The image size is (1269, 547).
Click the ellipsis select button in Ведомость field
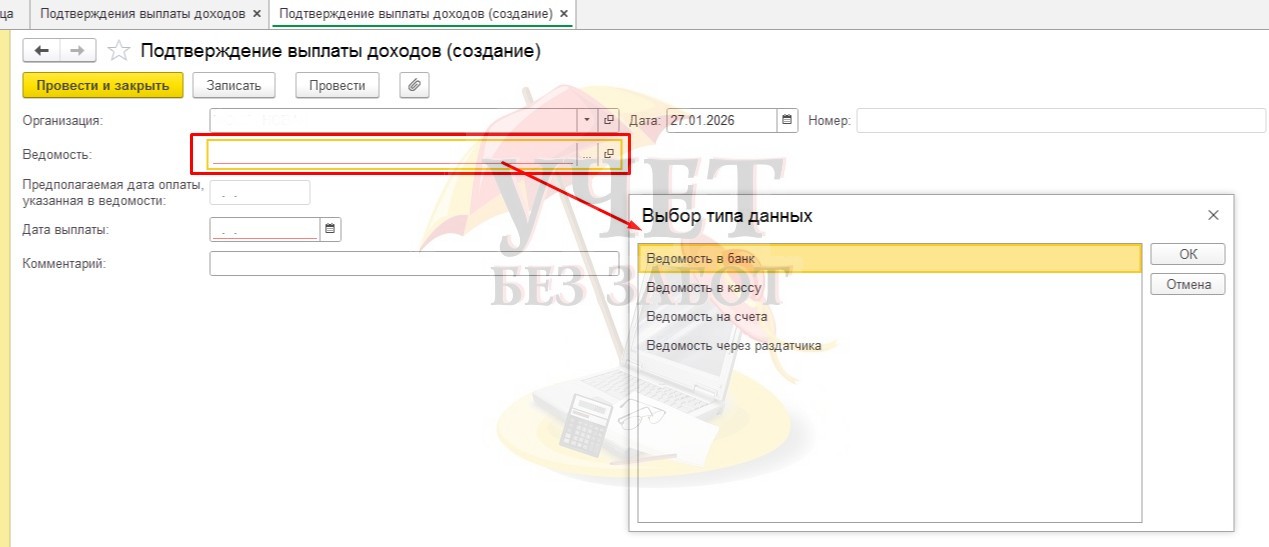click(x=588, y=153)
